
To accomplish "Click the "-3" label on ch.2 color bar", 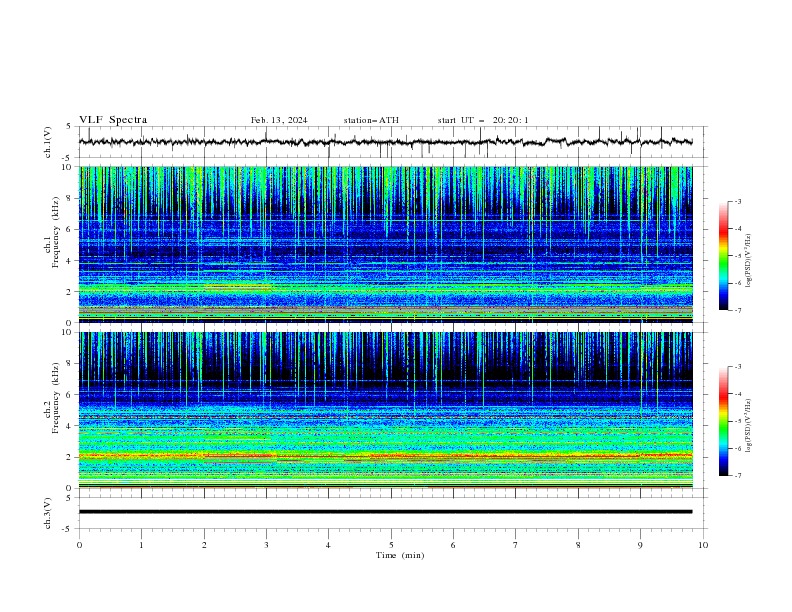I will point(737,367).
